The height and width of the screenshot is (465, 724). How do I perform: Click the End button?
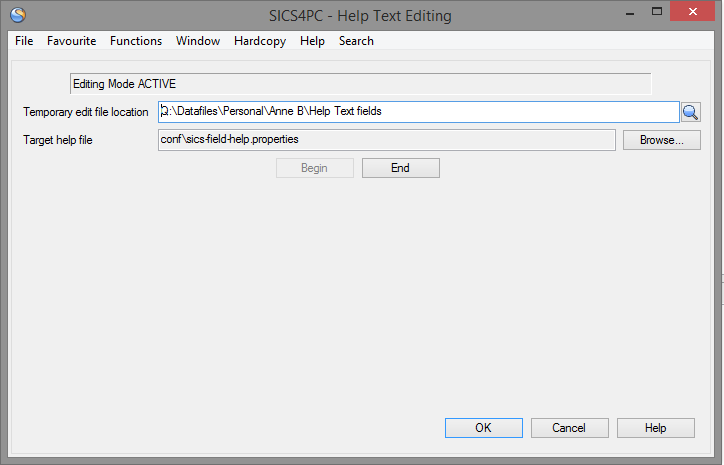pos(400,168)
